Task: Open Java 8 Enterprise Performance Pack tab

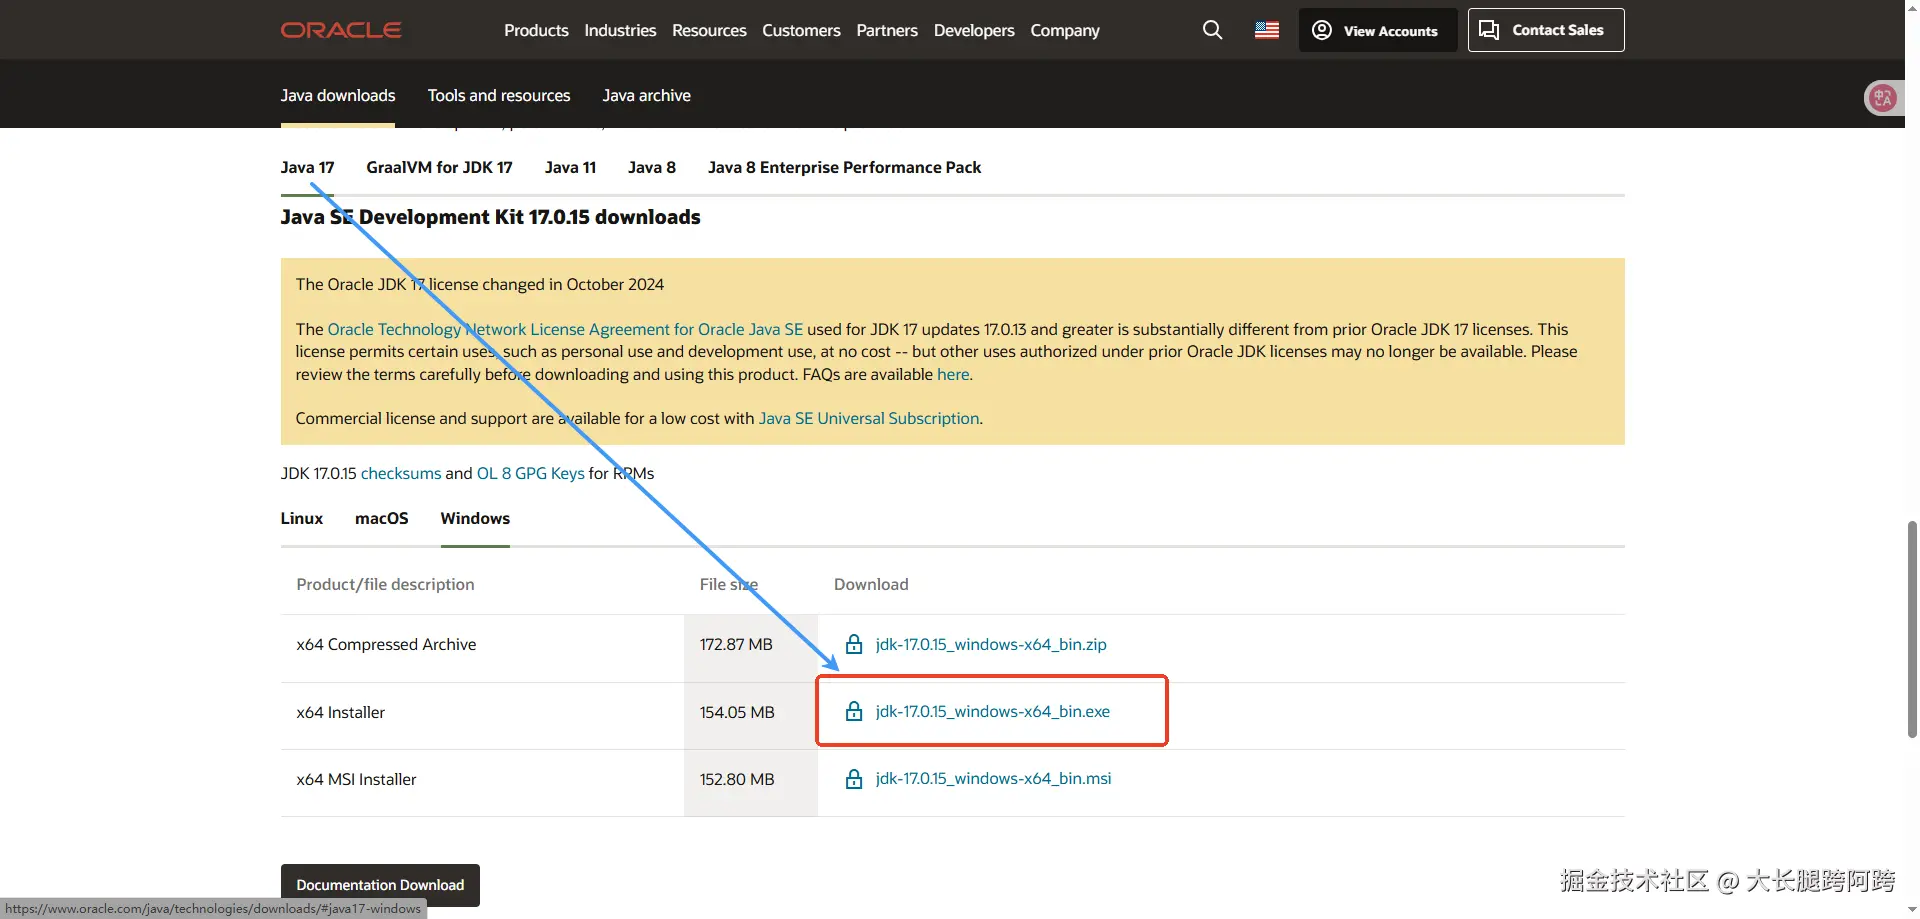Action: (844, 167)
